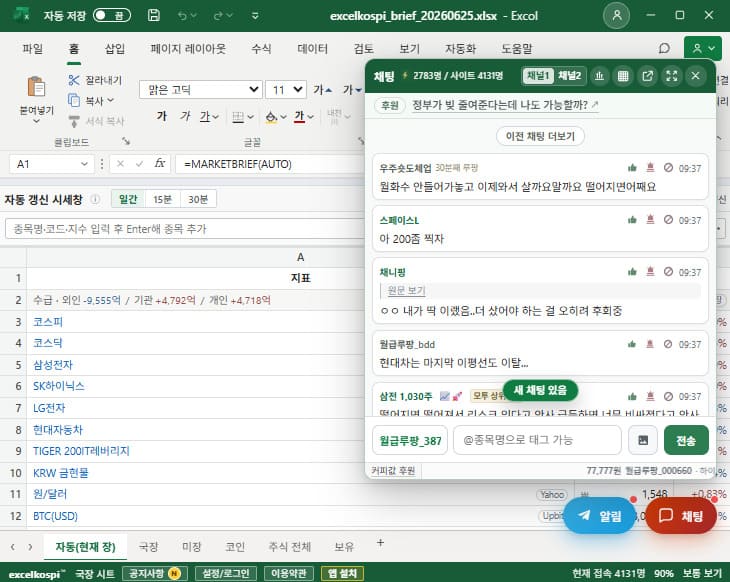
Task: Increase font size with 가▲ icon
Action: 322,89
